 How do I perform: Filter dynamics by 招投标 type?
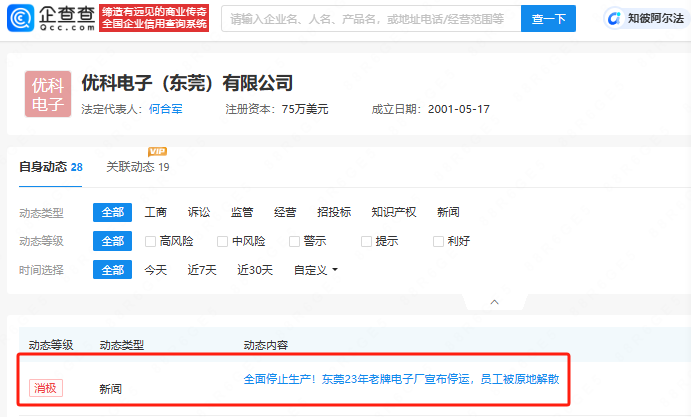pyautogui.click(x=334, y=212)
